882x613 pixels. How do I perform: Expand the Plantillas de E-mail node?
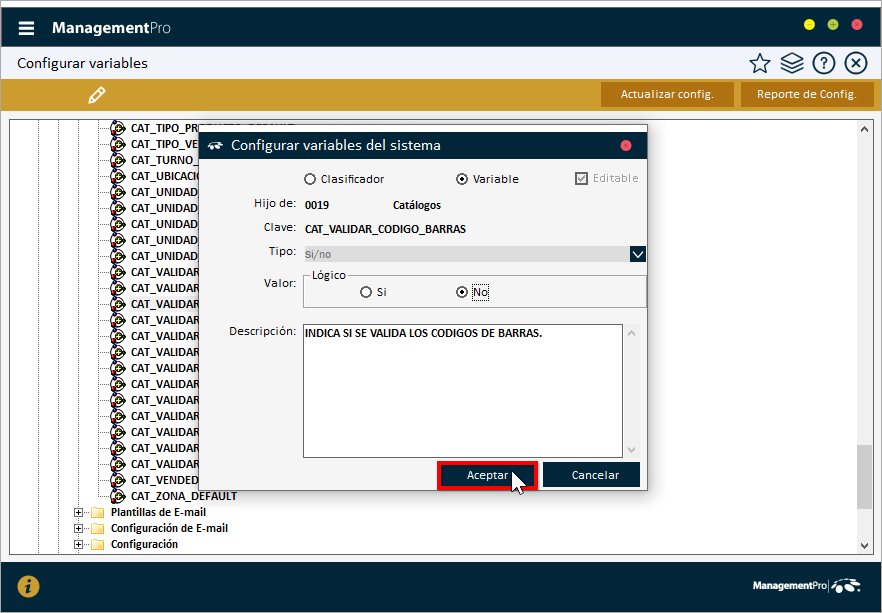(x=78, y=512)
